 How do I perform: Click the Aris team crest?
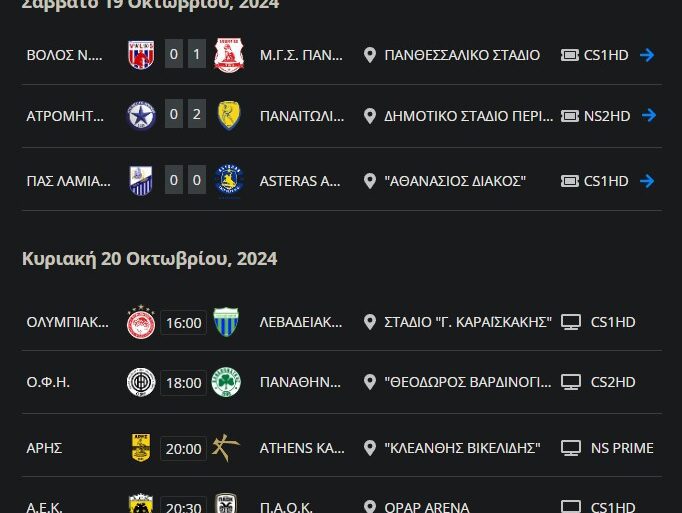pyautogui.click(x=141, y=447)
